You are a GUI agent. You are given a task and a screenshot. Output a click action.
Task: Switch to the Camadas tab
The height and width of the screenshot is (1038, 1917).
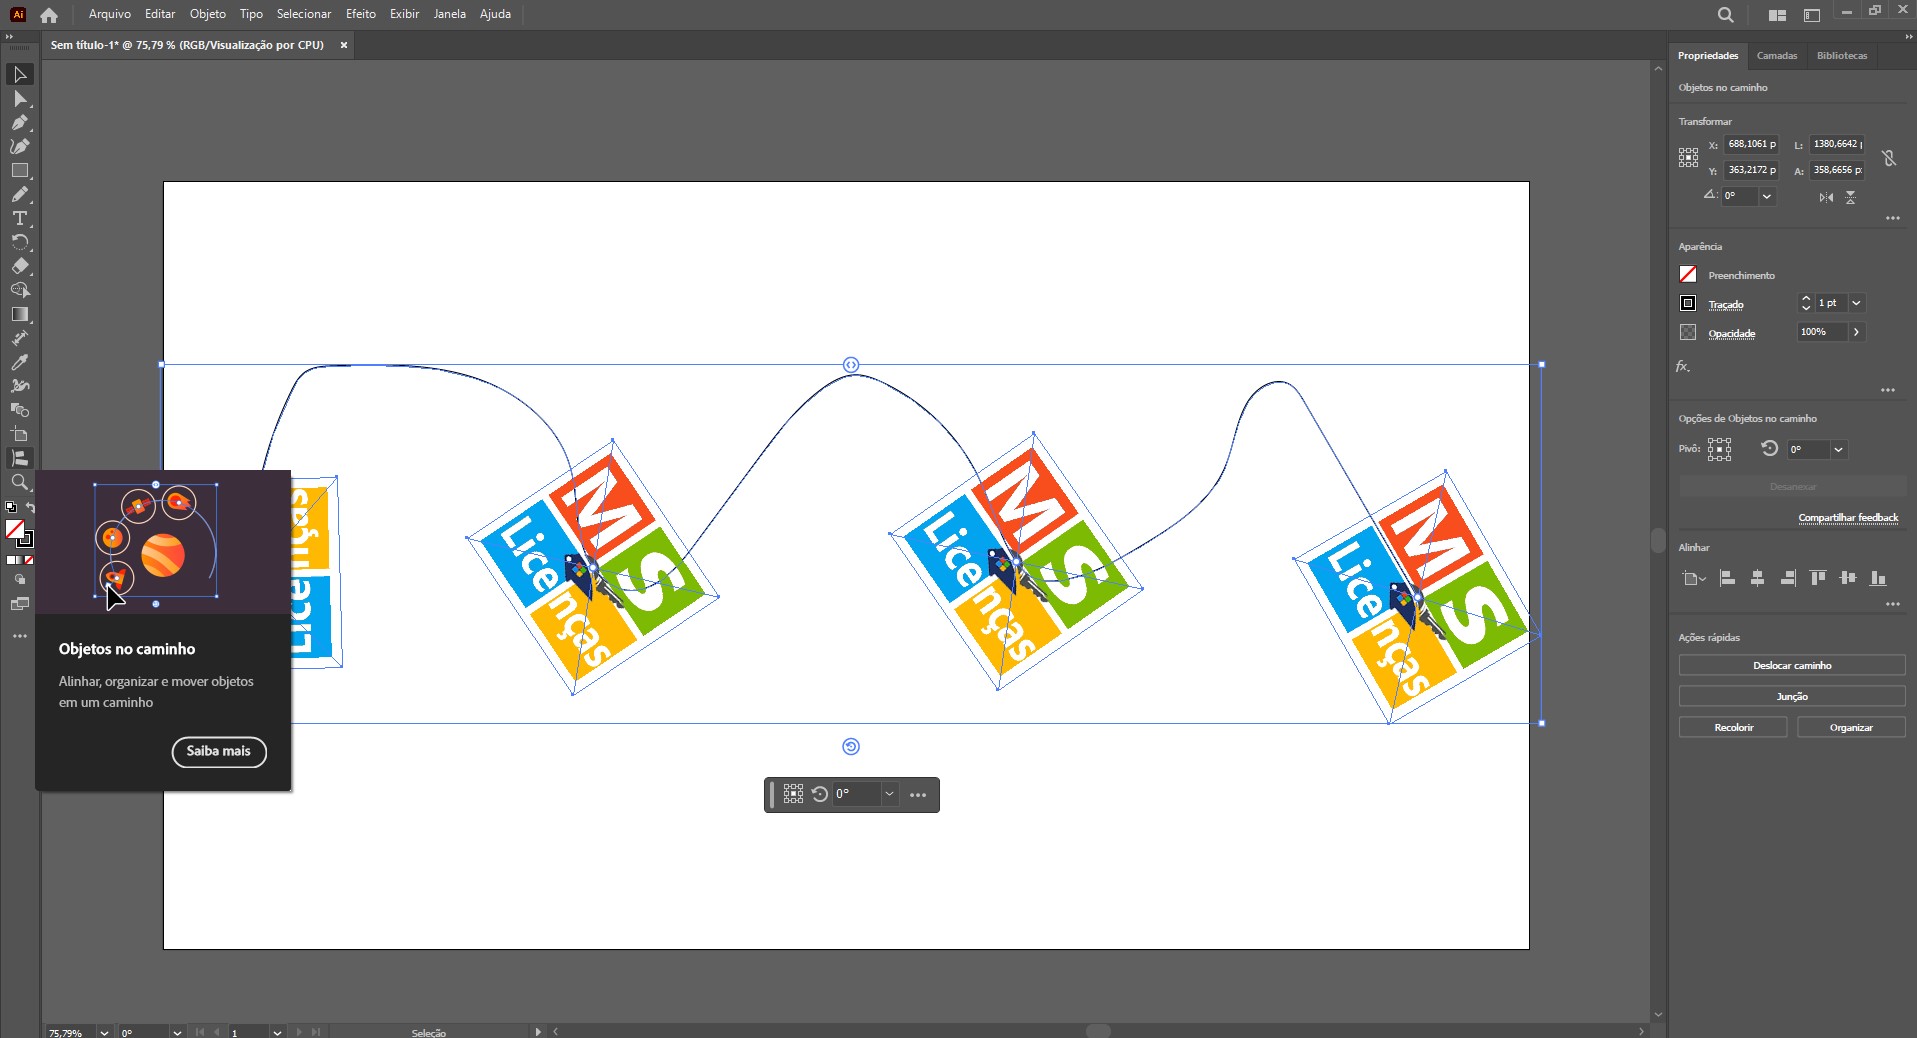[x=1776, y=56]
